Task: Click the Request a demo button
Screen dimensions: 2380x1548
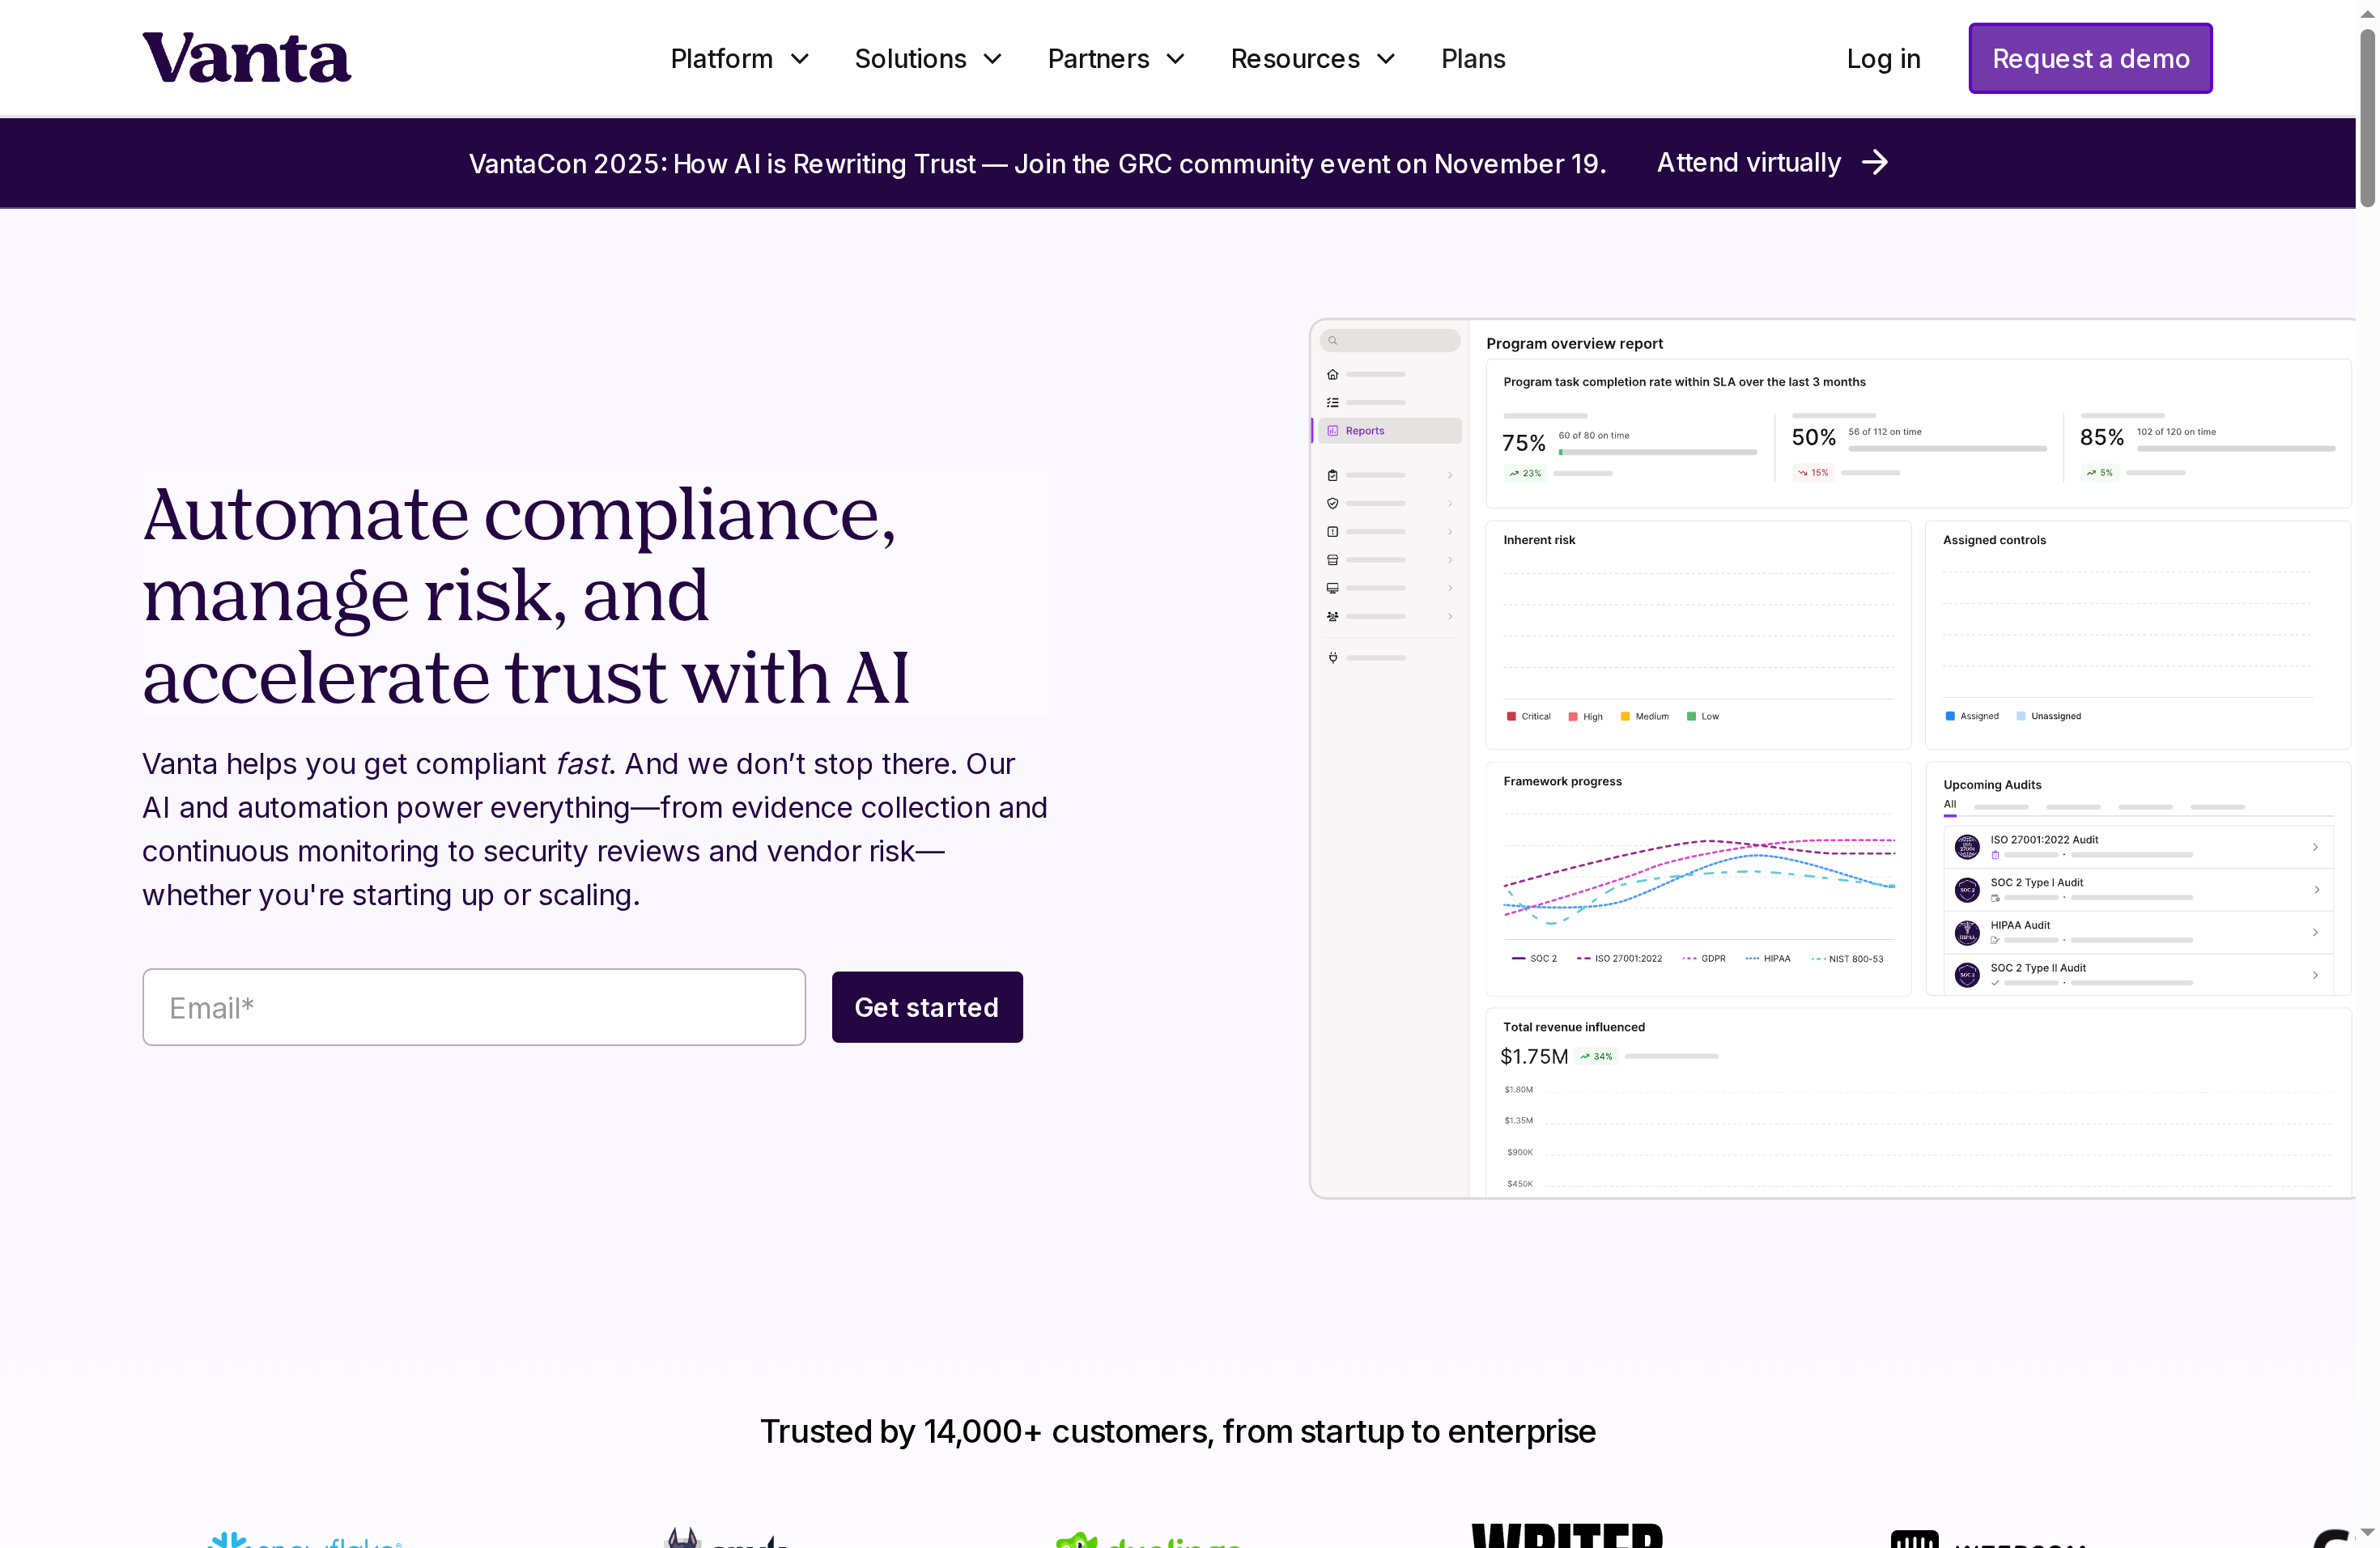Action: pyautogui.click(x=2089, y=59)
